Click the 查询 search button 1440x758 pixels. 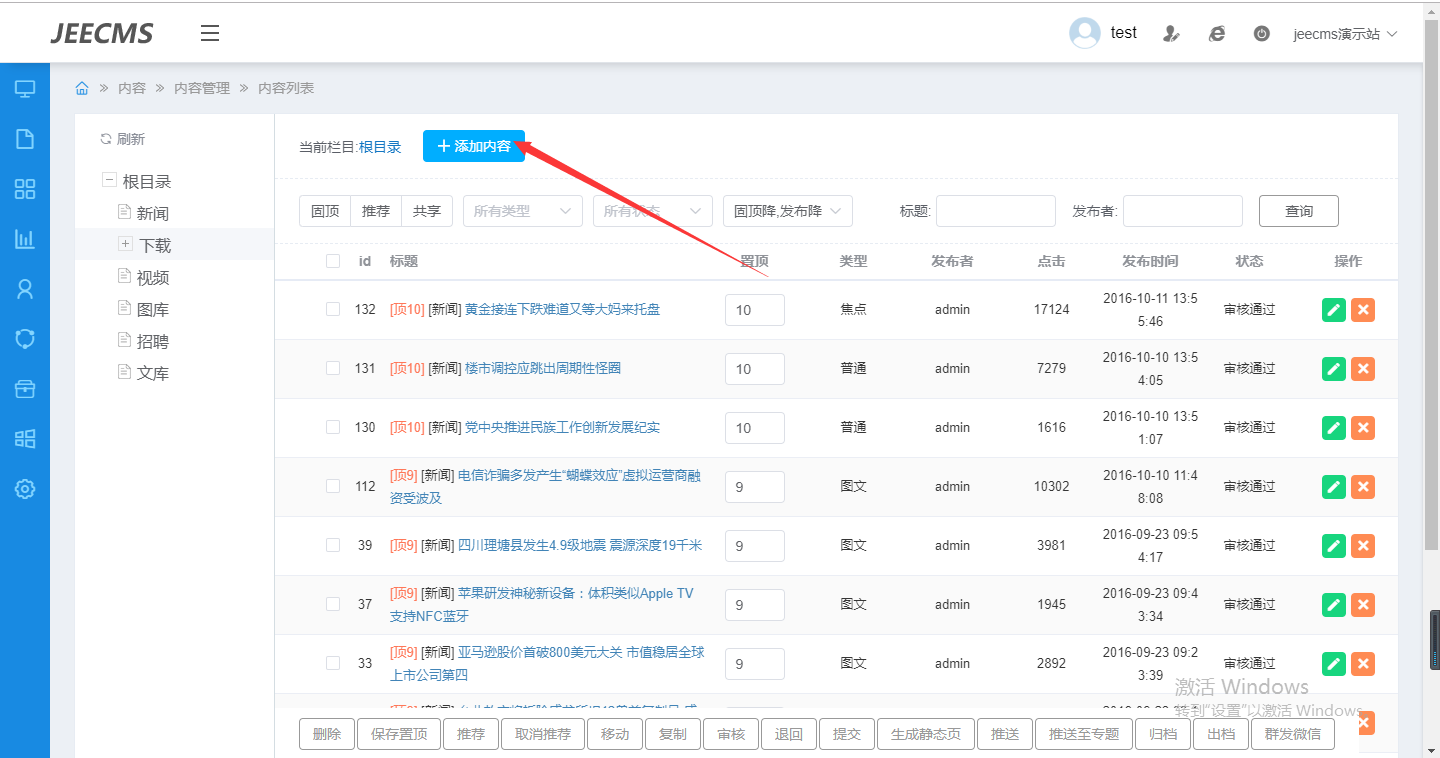1298,211
